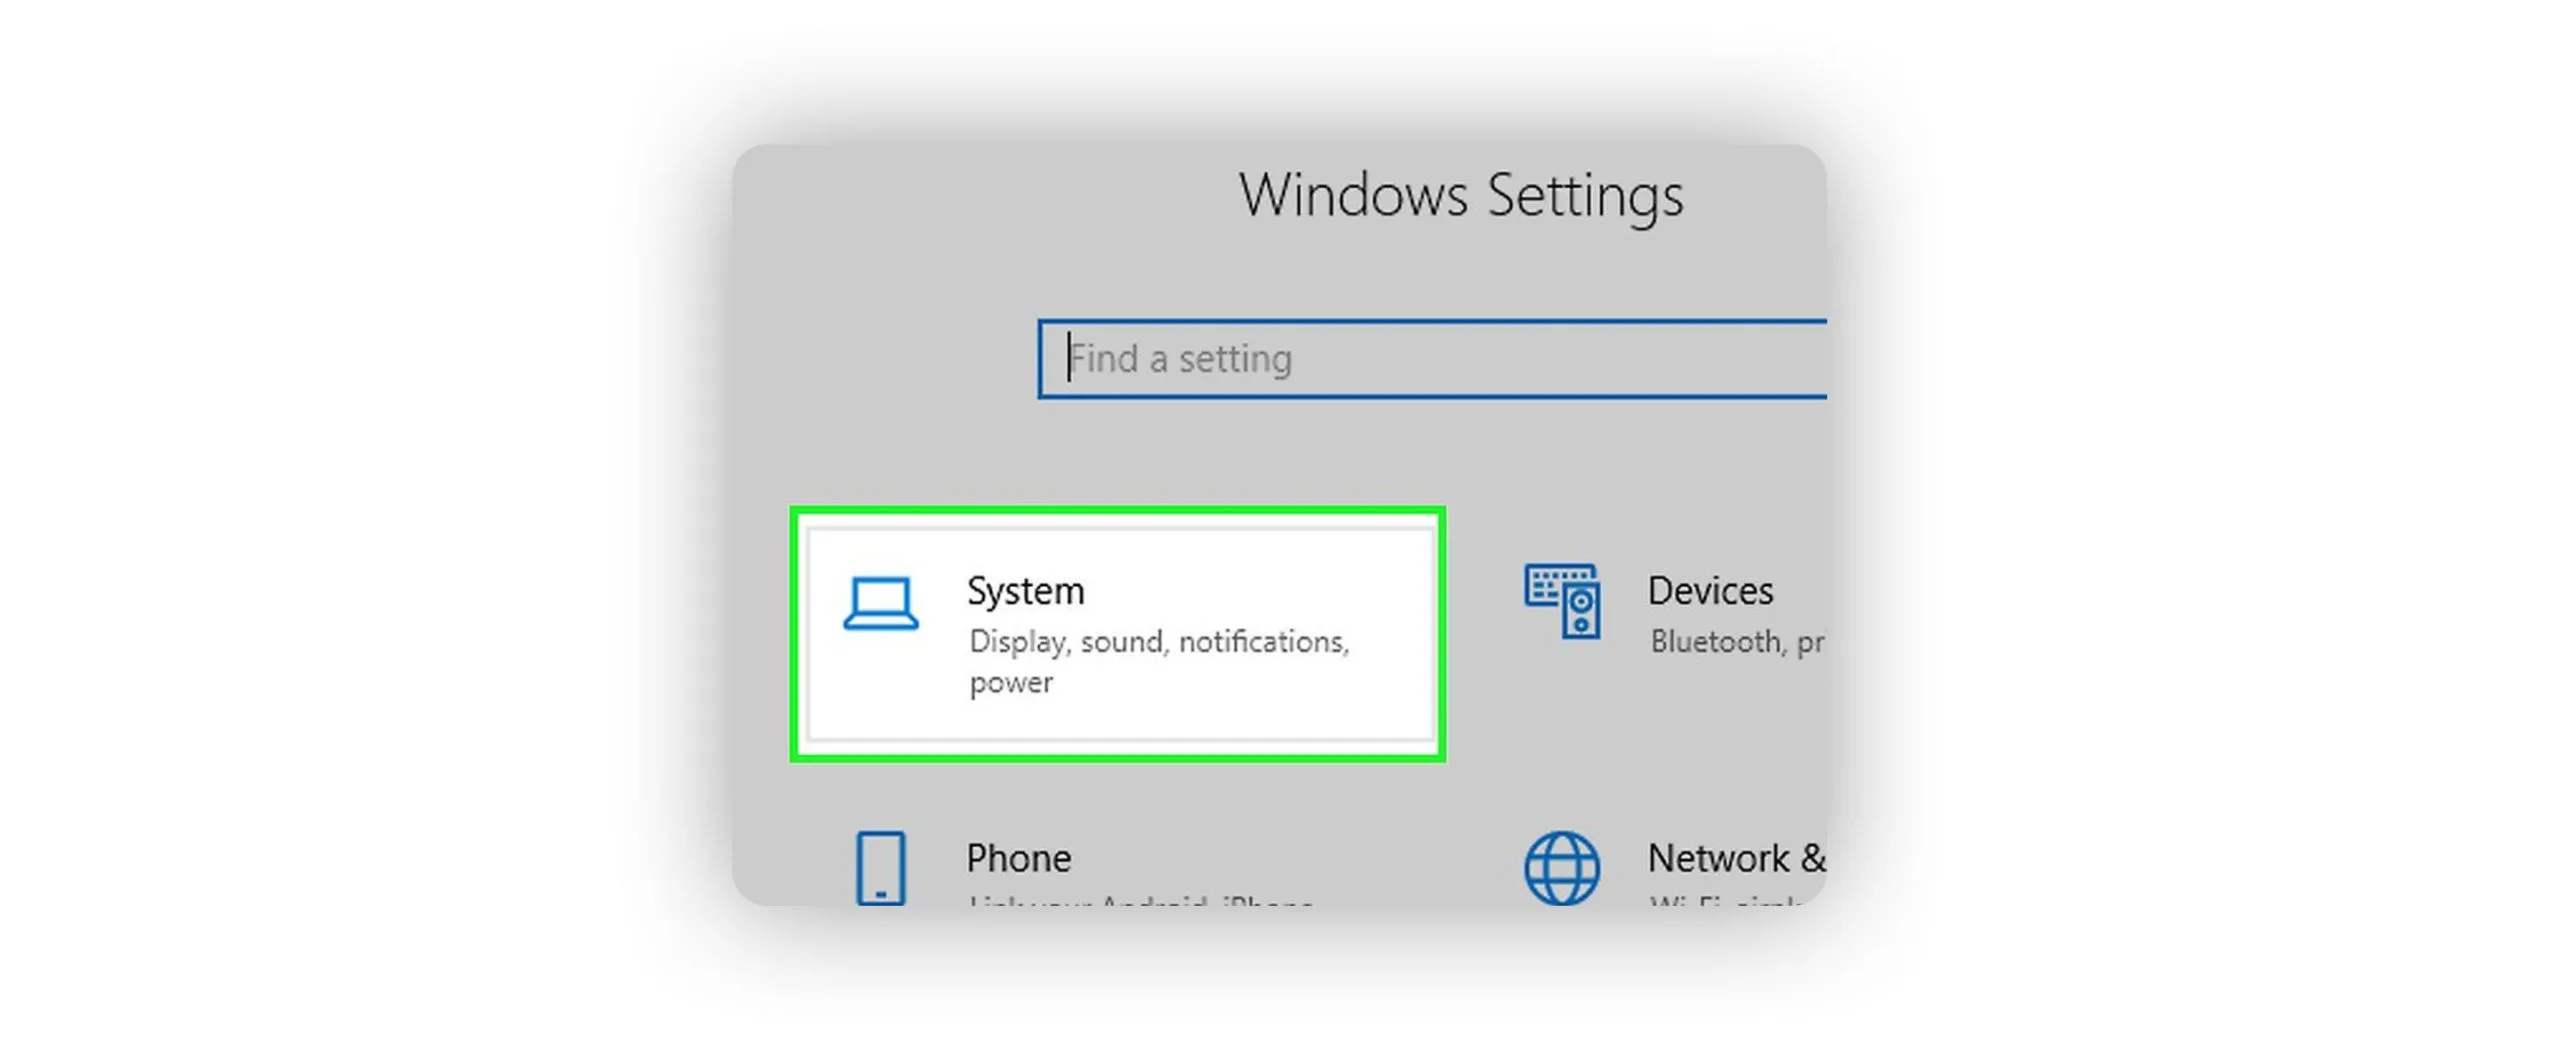This screenshot has height=1051, width=2560.
Task: Select the word 'power' under System
Action: point(1010,683)
